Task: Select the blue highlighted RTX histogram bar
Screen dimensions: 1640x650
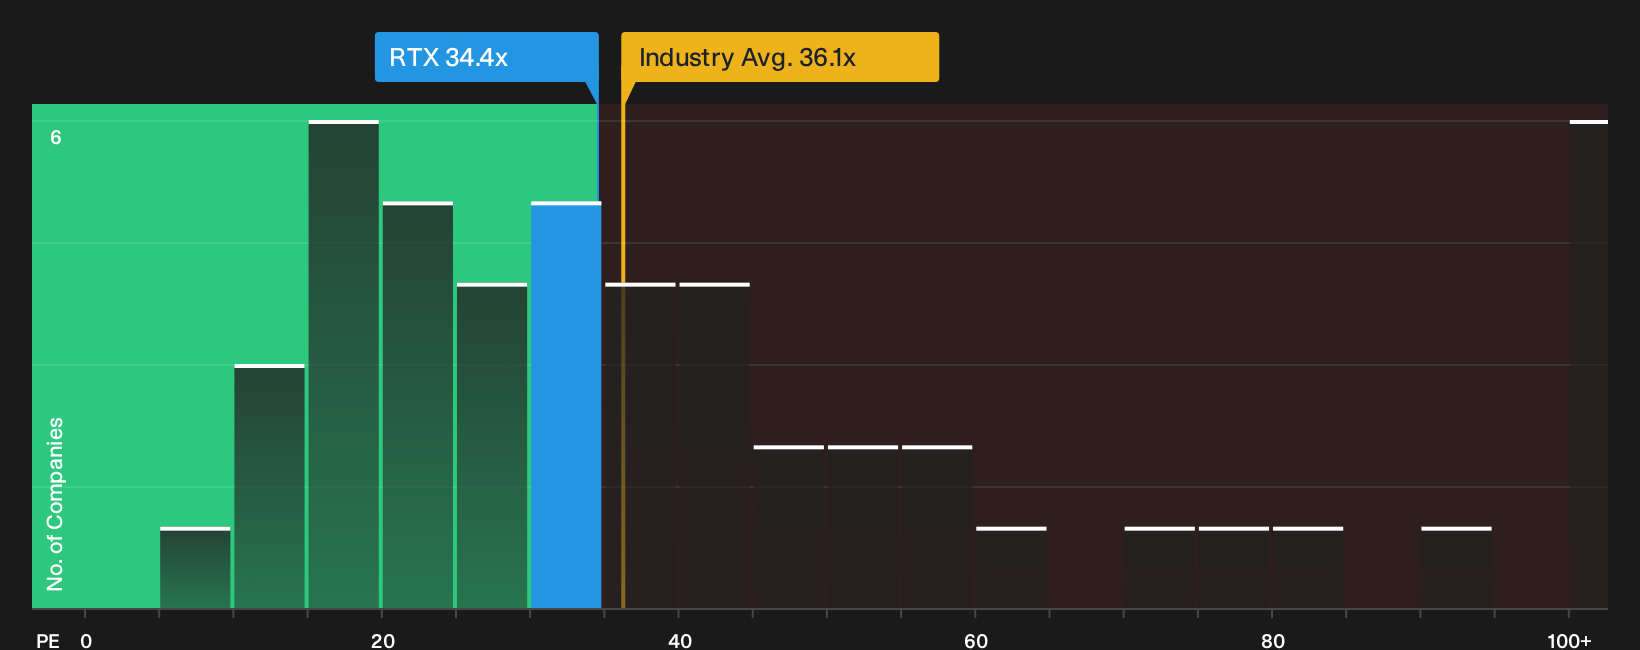Action: coord(566,405)
